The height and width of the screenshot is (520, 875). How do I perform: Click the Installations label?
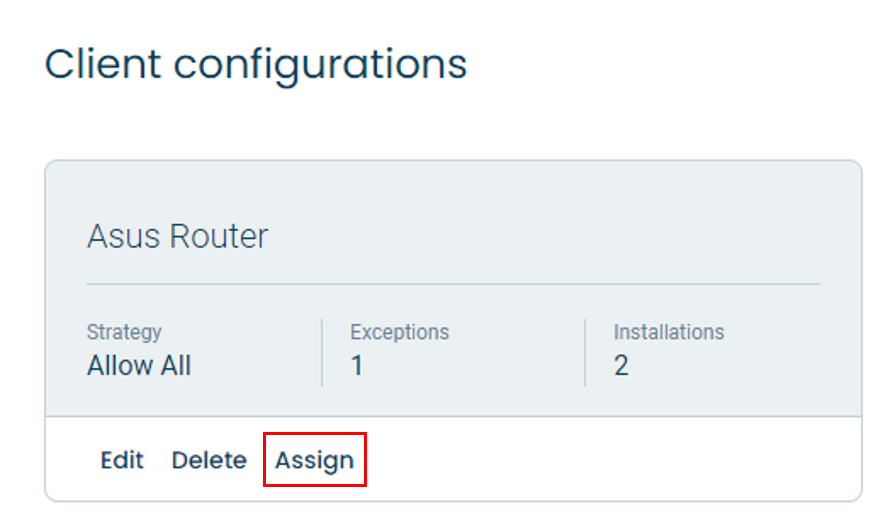[x=669, y=332]
